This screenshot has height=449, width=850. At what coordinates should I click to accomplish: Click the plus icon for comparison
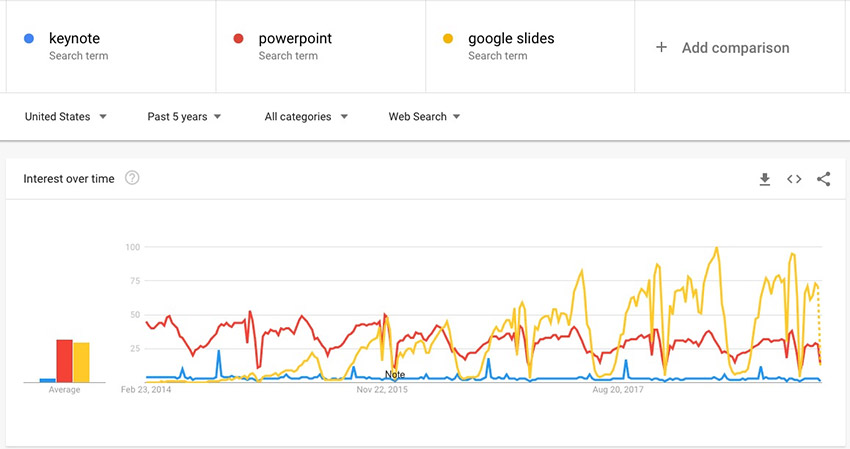(661, 48)
